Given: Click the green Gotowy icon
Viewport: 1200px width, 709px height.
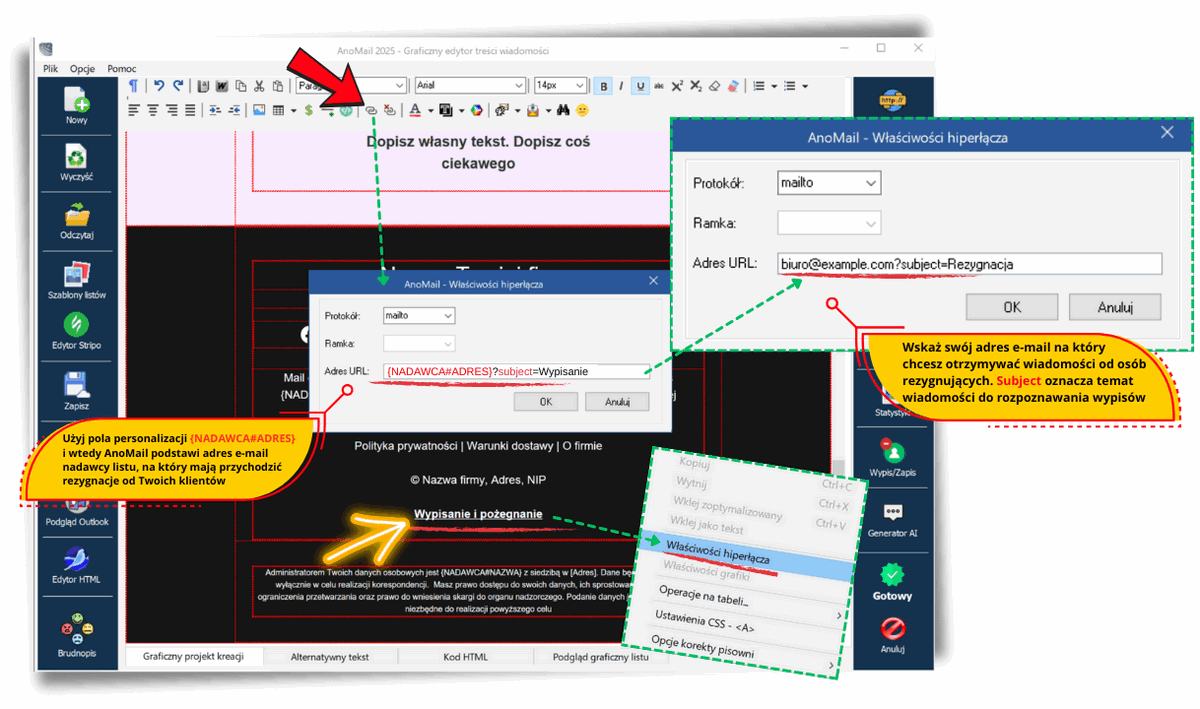Looking at the screenshot, I should point(892,575).
